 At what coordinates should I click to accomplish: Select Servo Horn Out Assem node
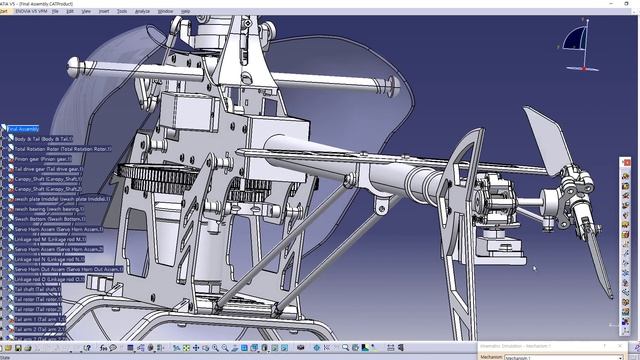(x=69, y=269)
